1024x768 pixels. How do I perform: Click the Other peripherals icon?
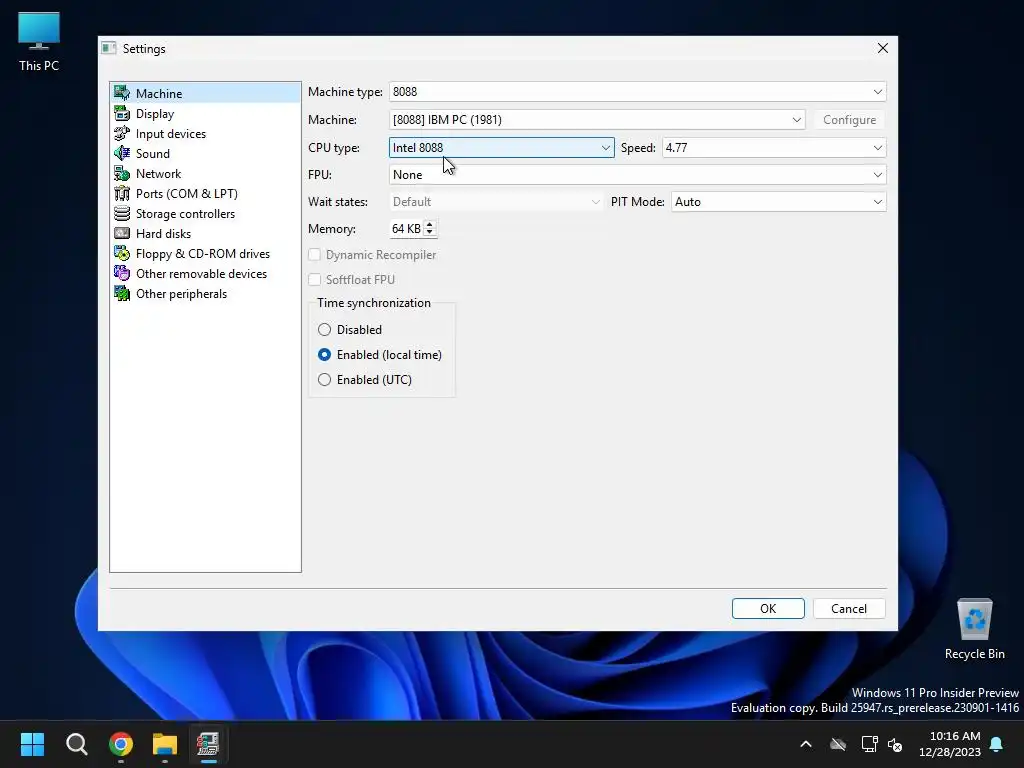tap(121, 293)
